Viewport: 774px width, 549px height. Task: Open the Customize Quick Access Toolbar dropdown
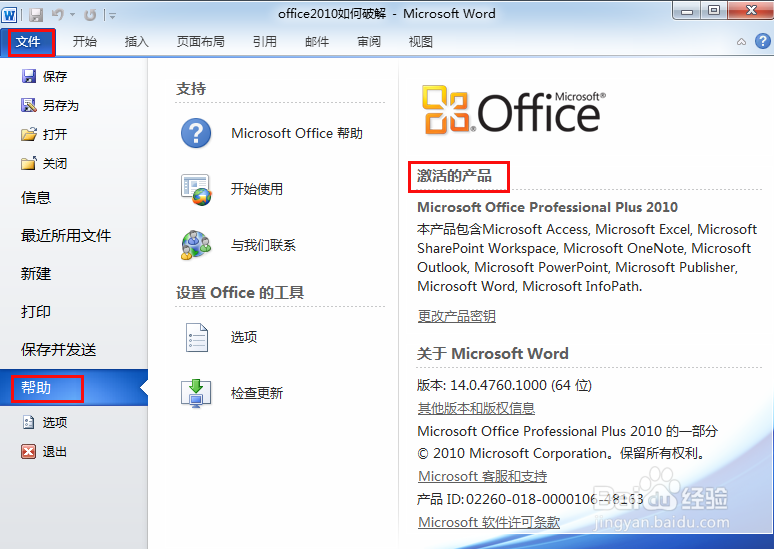113,16
